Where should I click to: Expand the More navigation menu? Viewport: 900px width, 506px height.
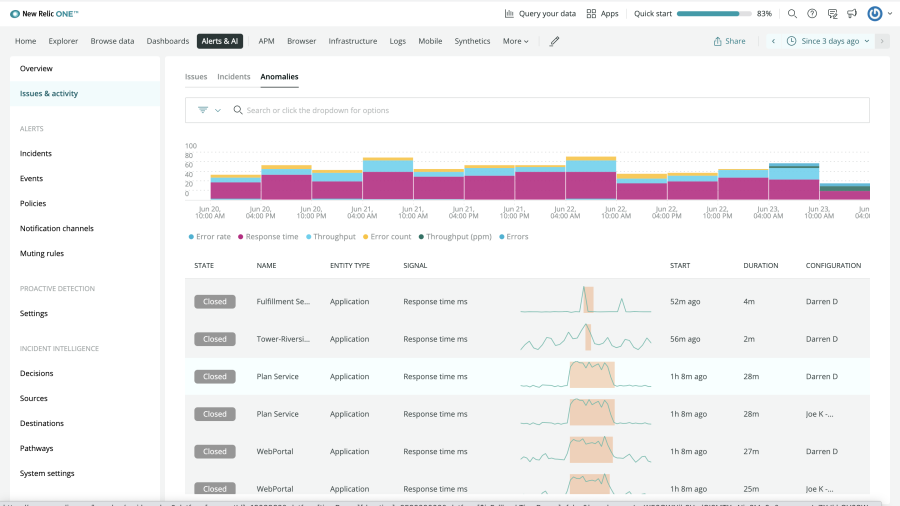515,41
